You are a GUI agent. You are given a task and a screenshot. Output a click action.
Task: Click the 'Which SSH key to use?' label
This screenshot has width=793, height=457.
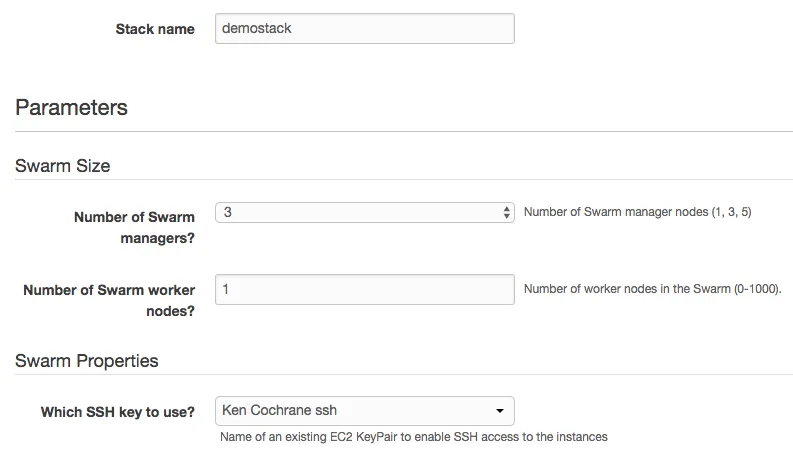118,412
